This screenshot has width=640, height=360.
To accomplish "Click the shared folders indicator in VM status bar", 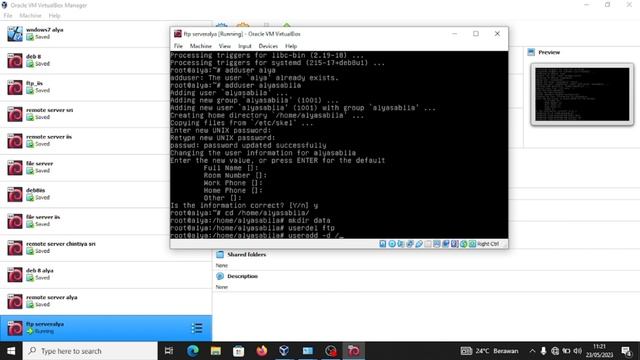I will pyautogui.click(x=428, y=244).
